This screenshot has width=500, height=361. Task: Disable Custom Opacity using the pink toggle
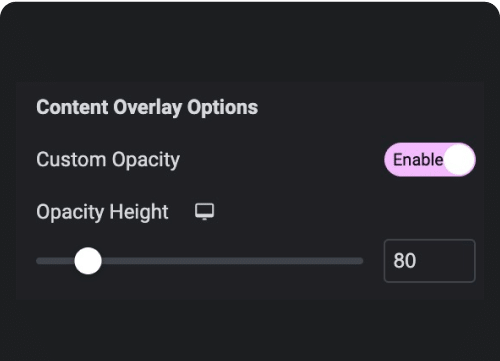430,160
